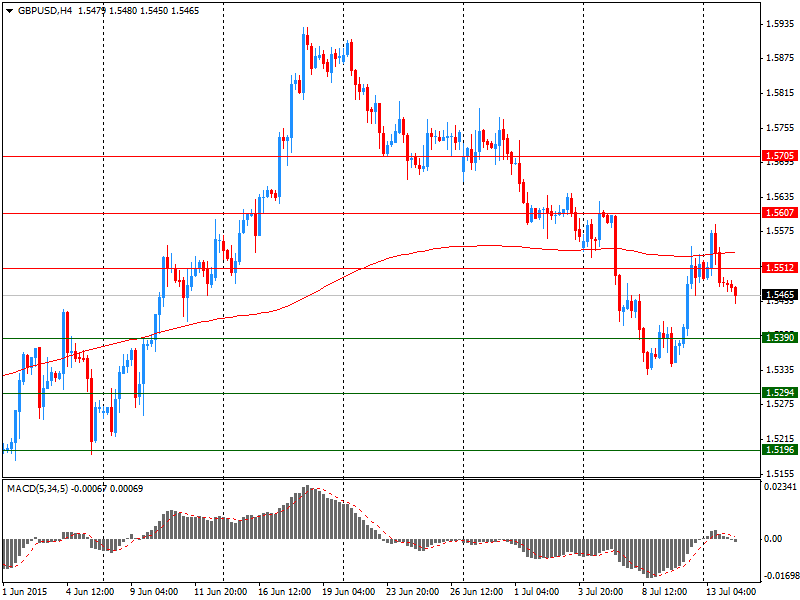This screenshot has width=800, height=600.
Task: Select the 1.5196 support level label
Action: [780, 450]
